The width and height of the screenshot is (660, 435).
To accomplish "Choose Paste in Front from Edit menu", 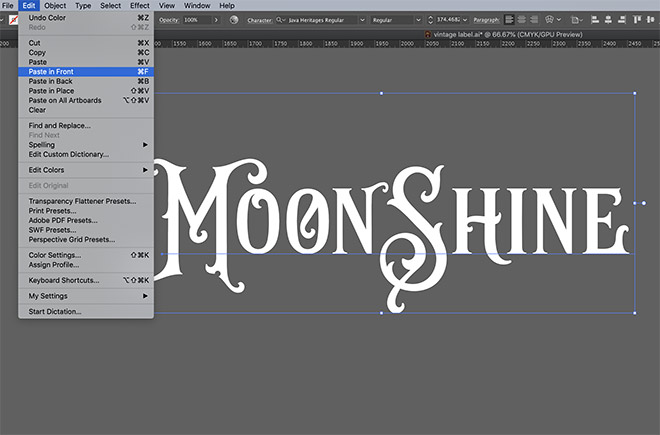I will tap(51, 72).
